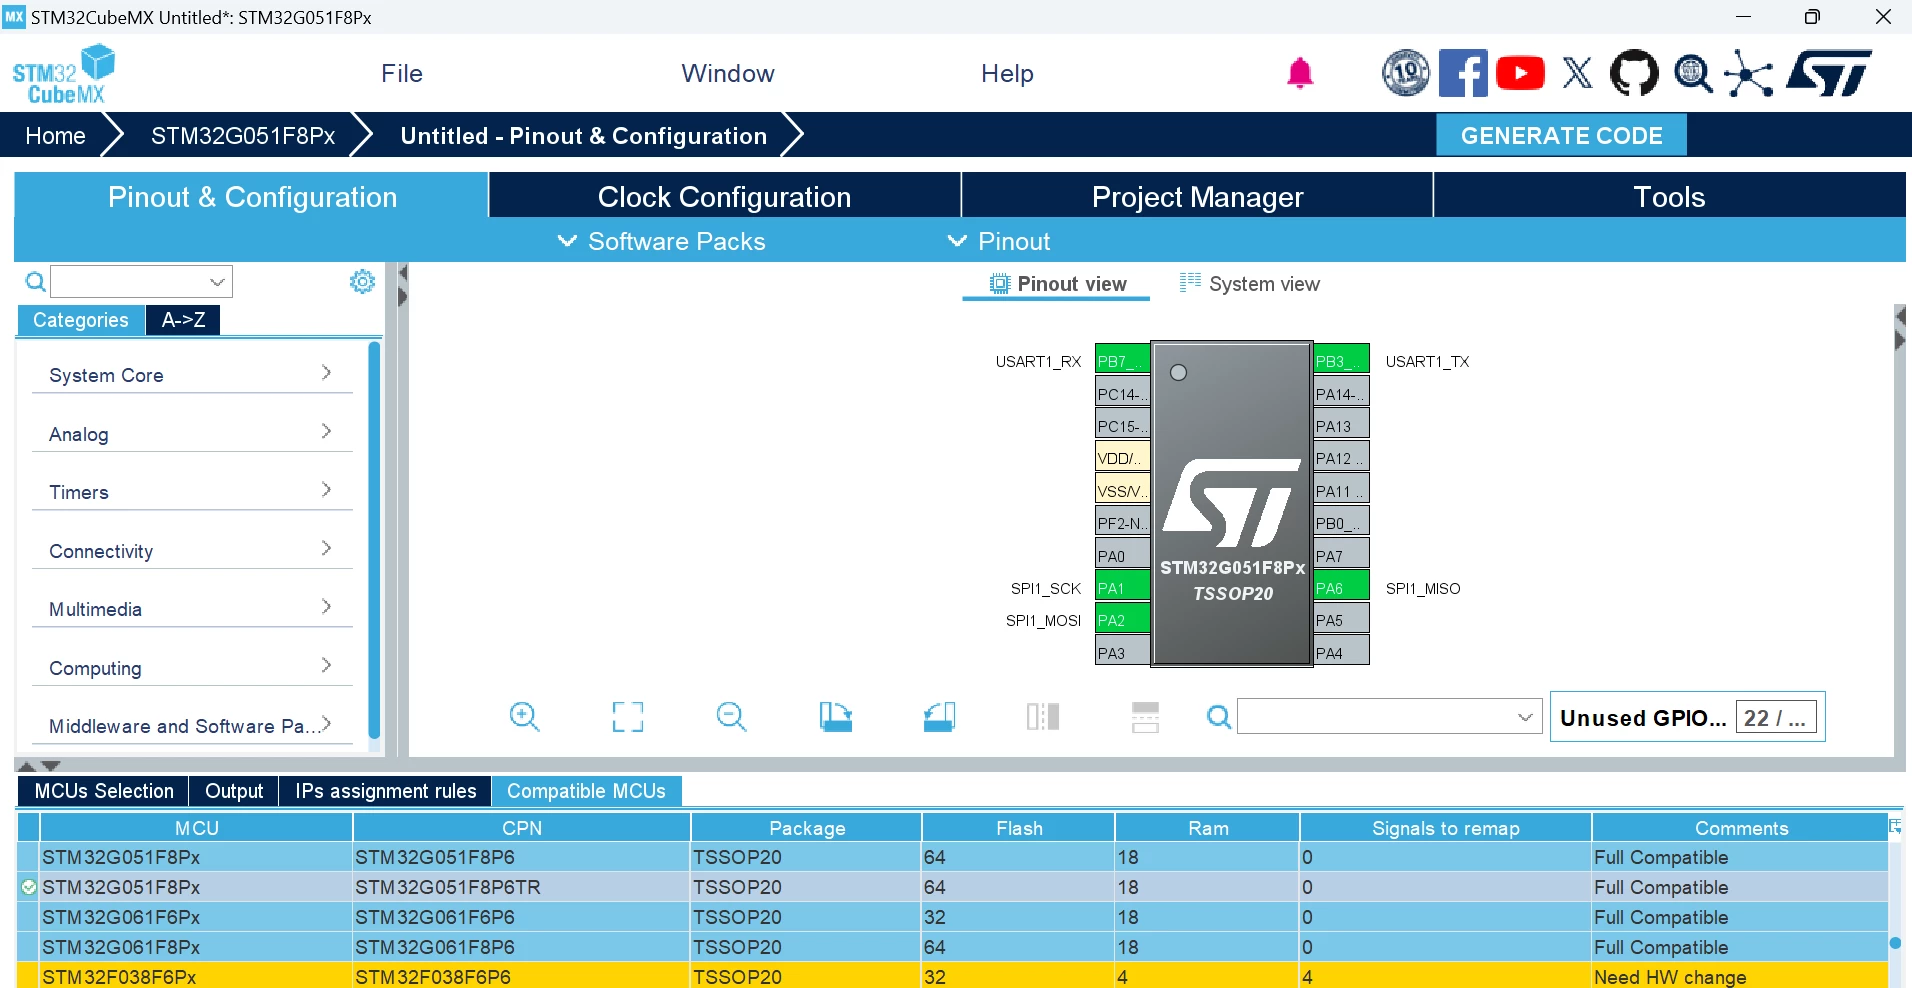Screen dimensions: 1912x988
Task: Click pin PA1 on the chip
Action: tap(1122, 588)
